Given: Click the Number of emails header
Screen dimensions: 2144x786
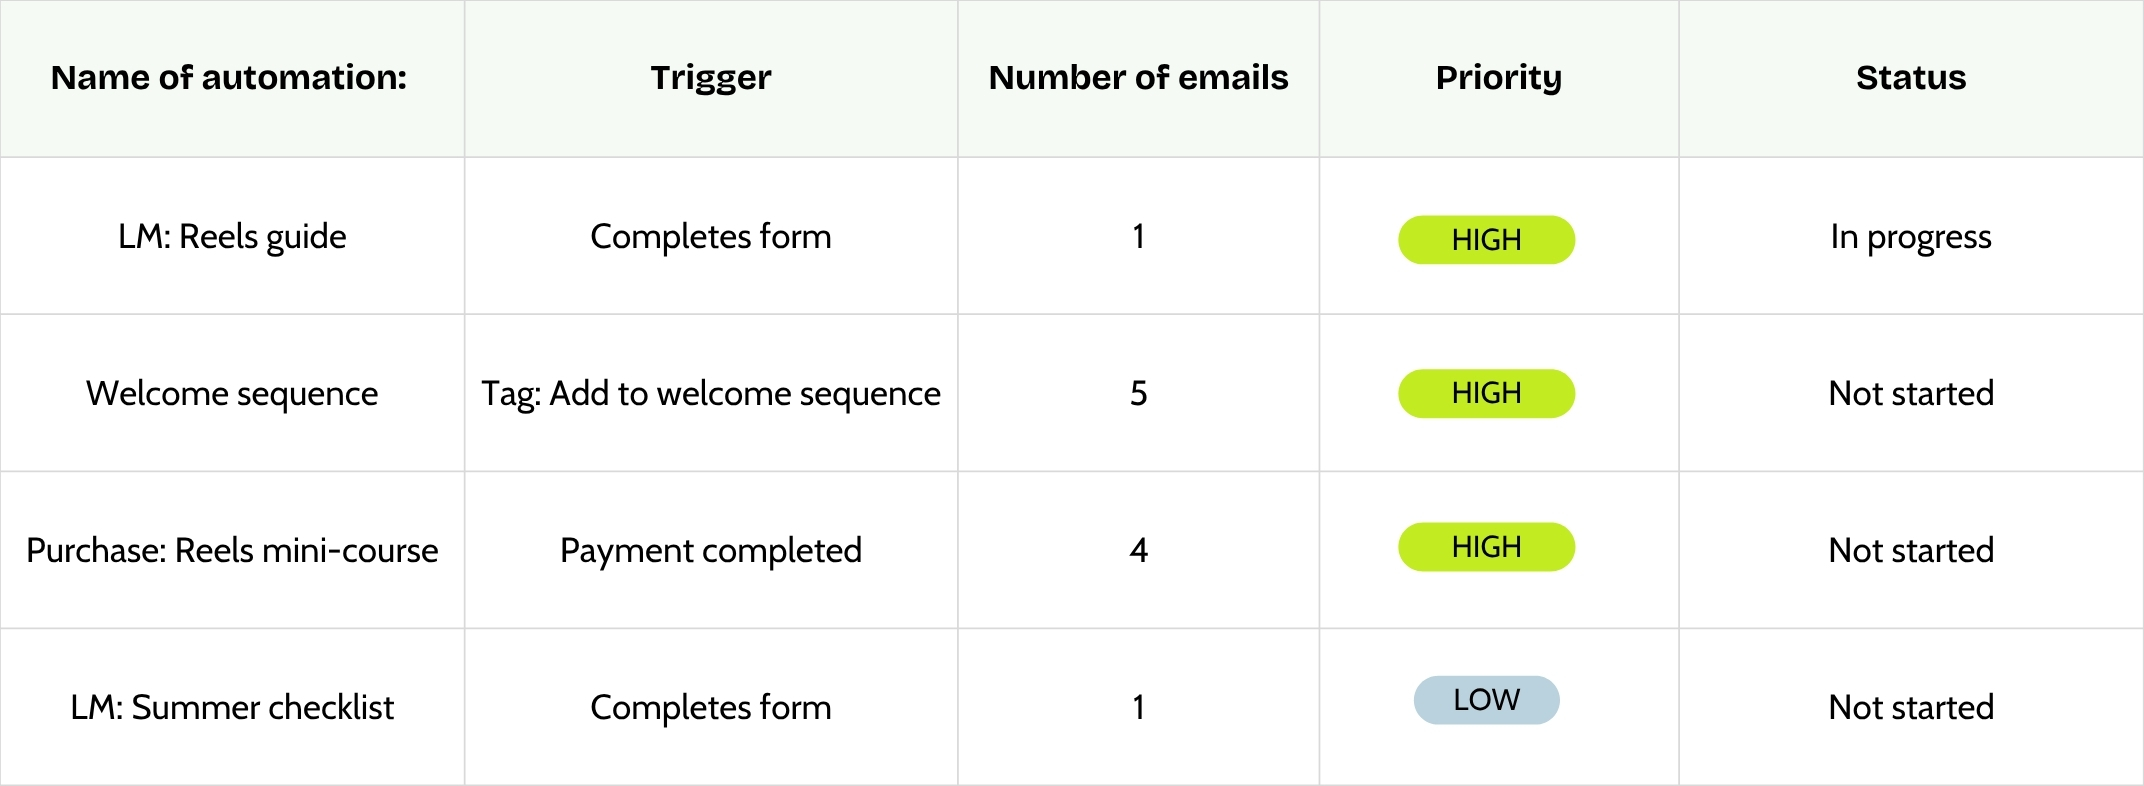Looking at the screenshot, I should (1138, 78).
